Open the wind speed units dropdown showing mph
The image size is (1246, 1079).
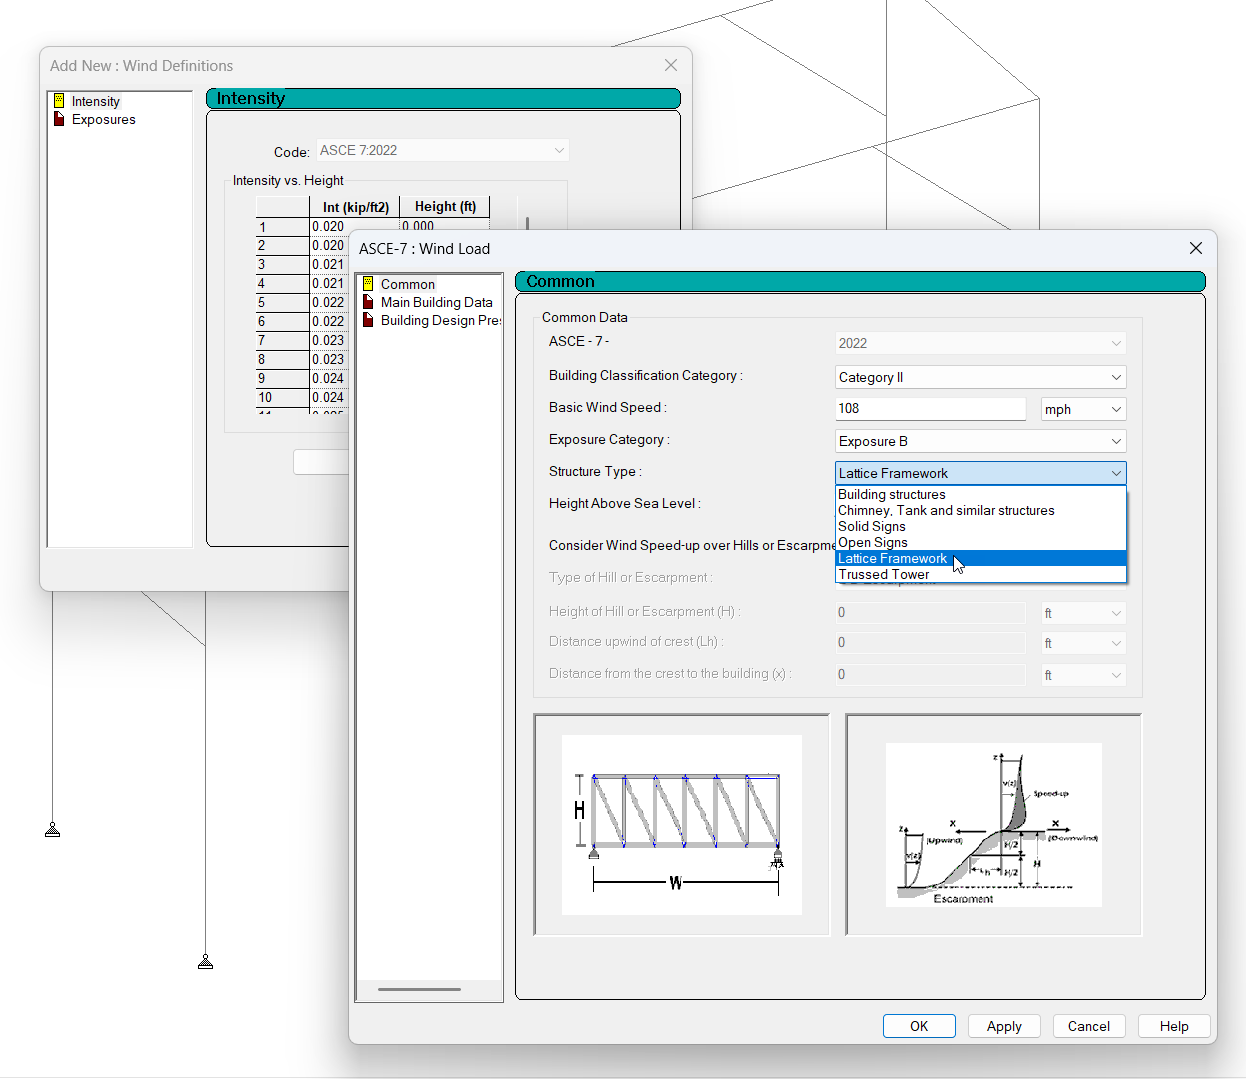1115,409
